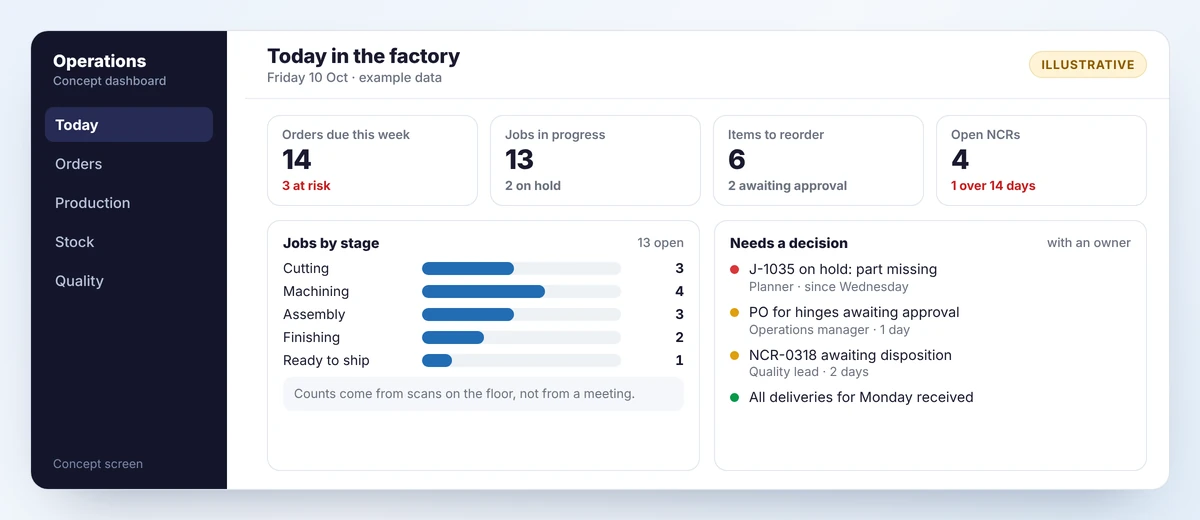Click the 'Cutting' stage label
The width and height of the screenshot is (1200, 520).
(306, 269)
